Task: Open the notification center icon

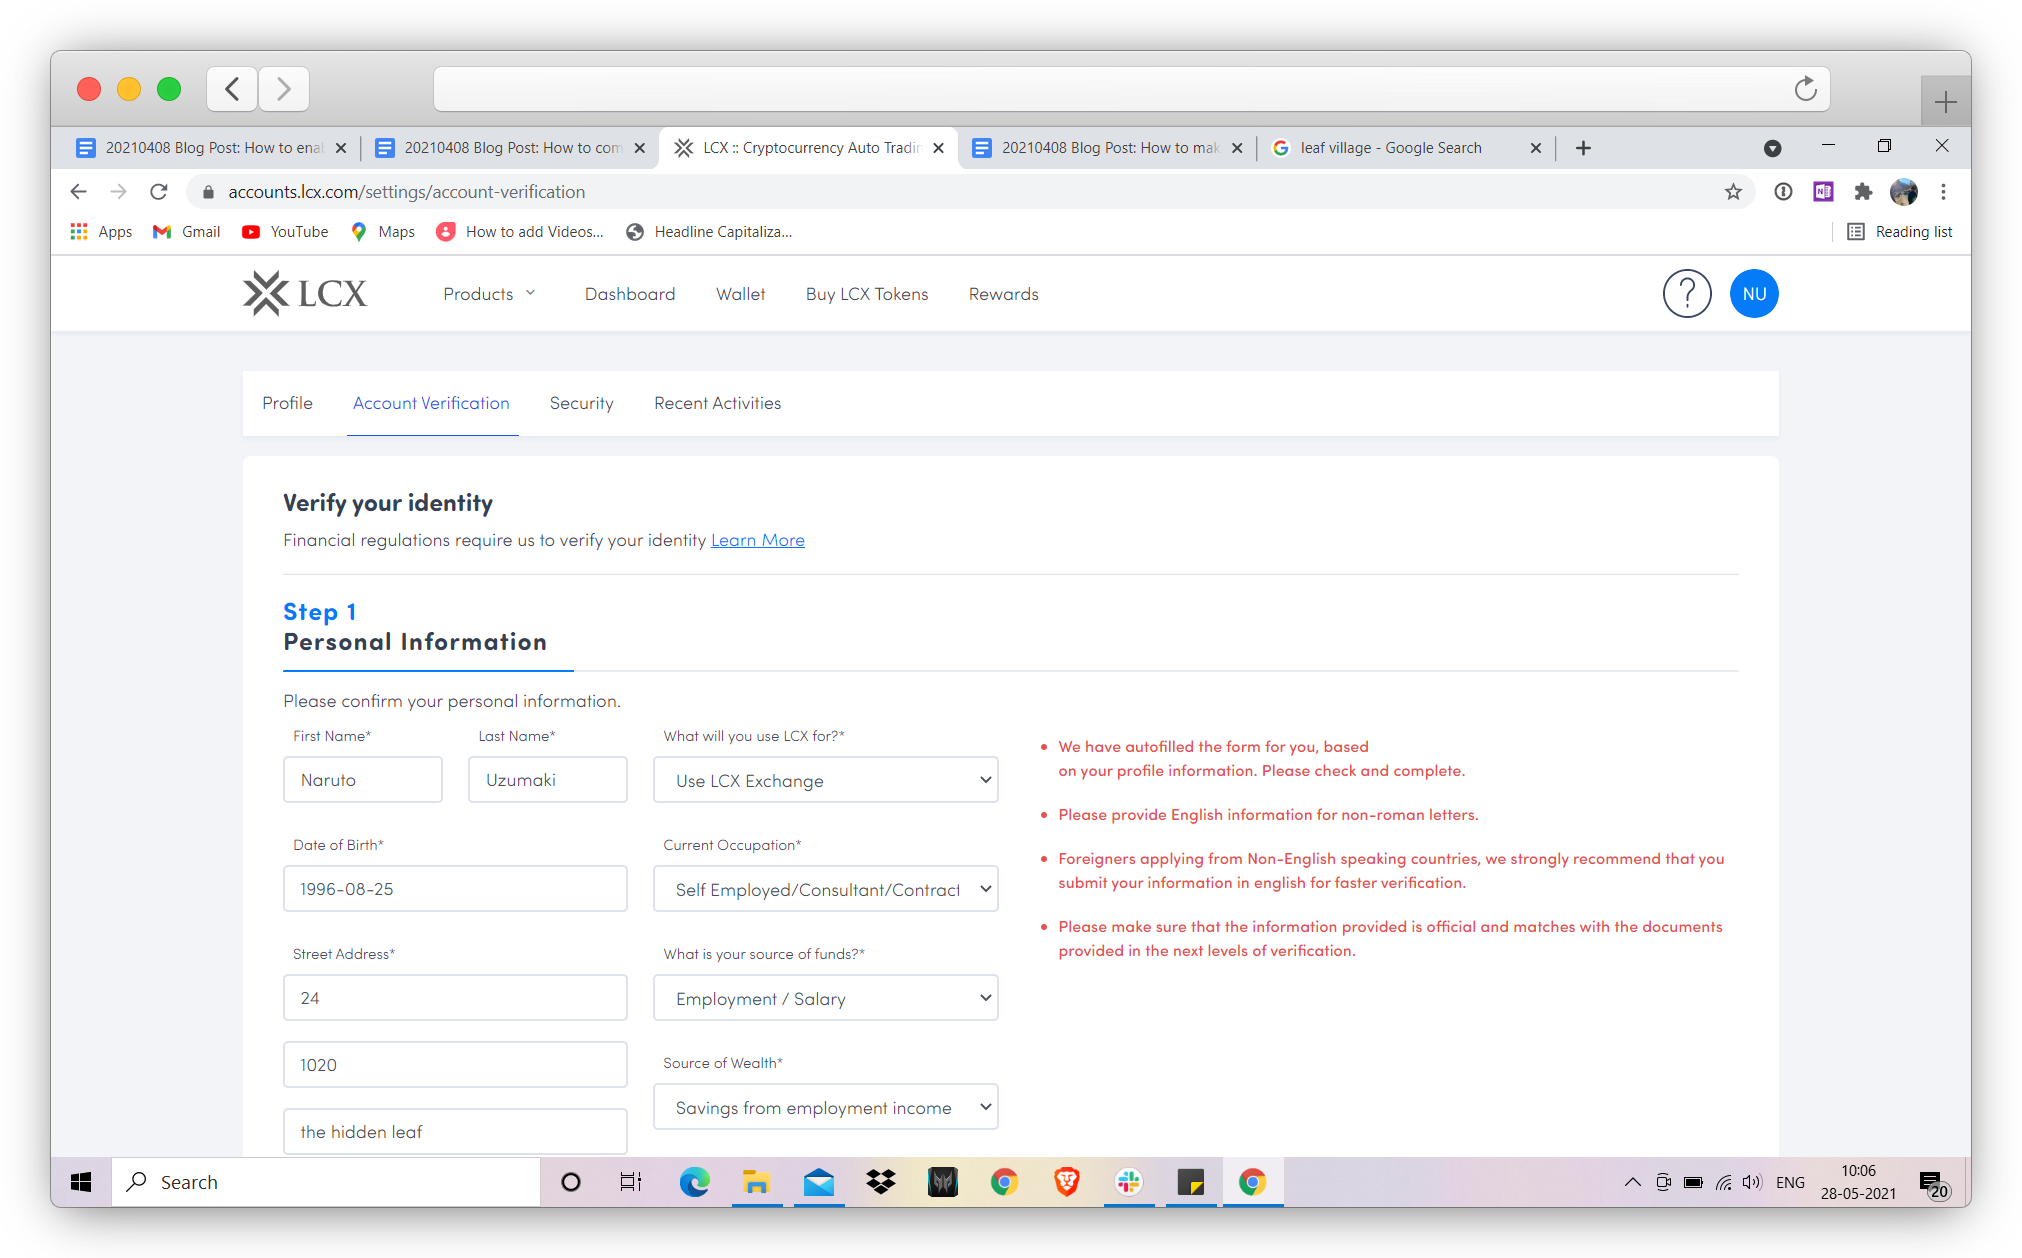Action: tap(1932, 1183)
